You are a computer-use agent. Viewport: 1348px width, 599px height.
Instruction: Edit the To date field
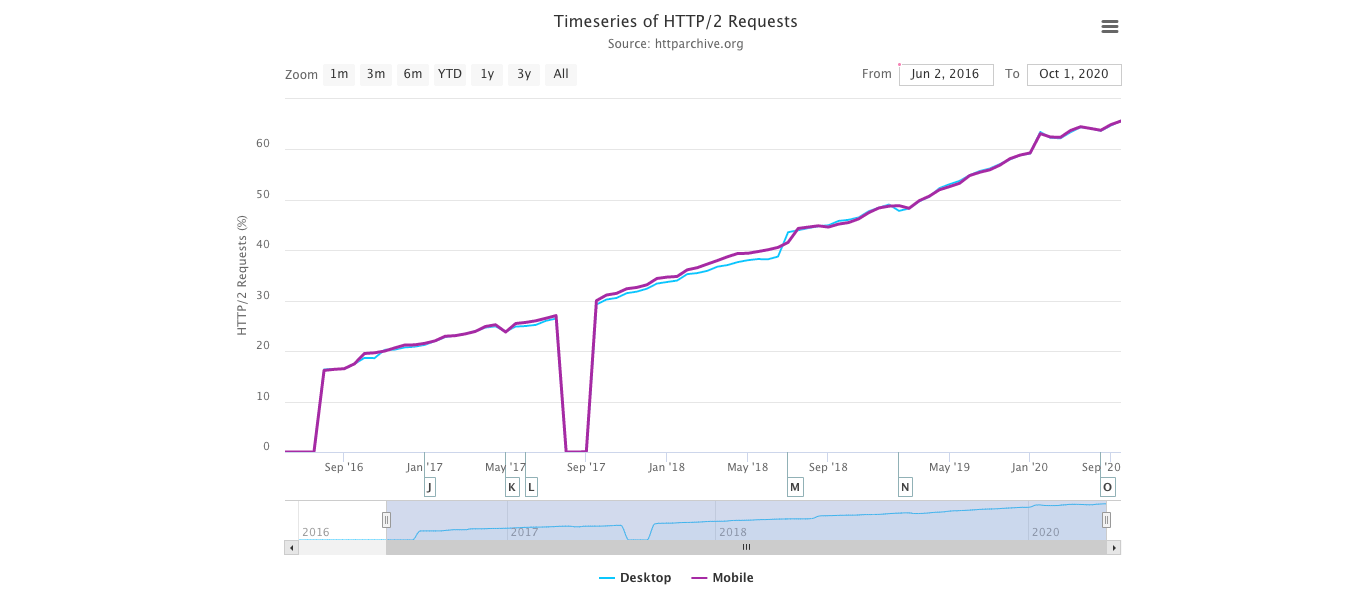pos(1074,74)
